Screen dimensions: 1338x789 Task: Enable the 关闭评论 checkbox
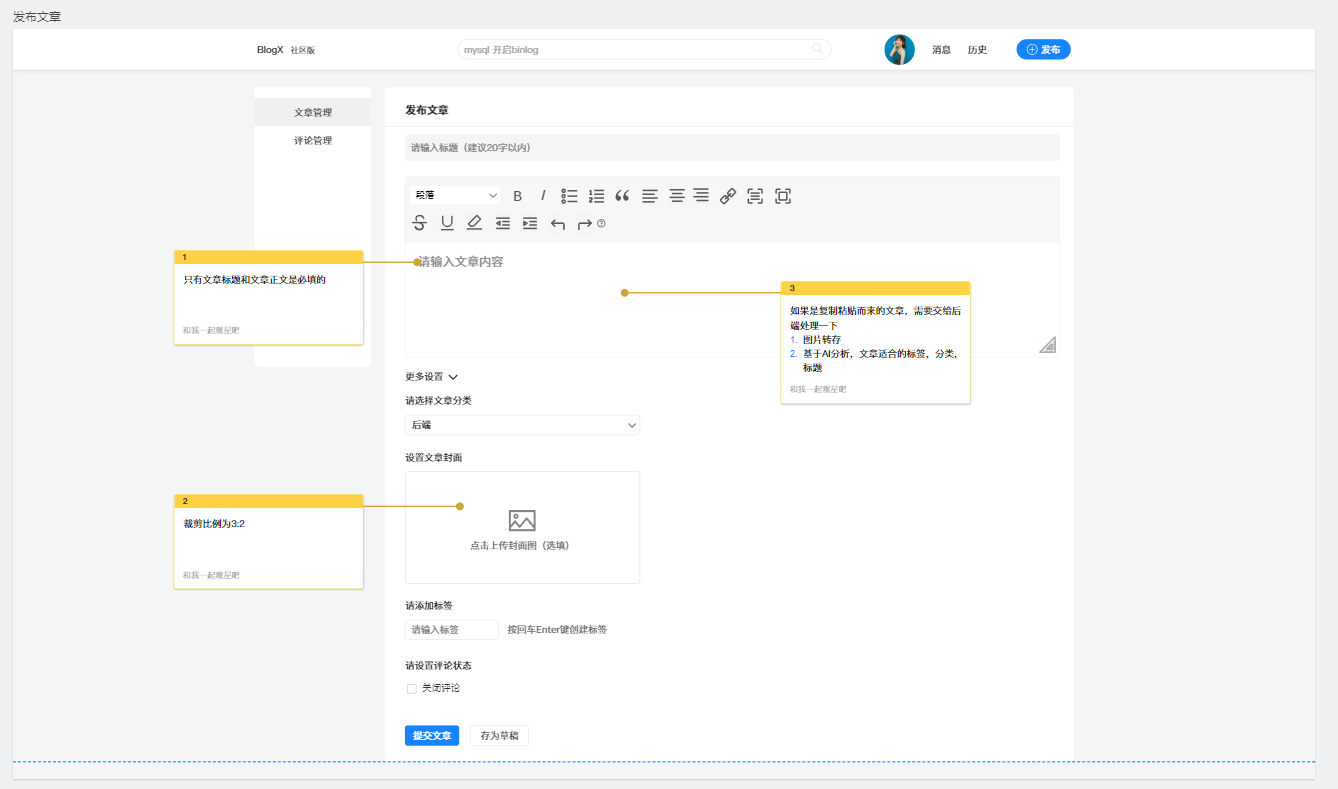[x=411, y=689]
